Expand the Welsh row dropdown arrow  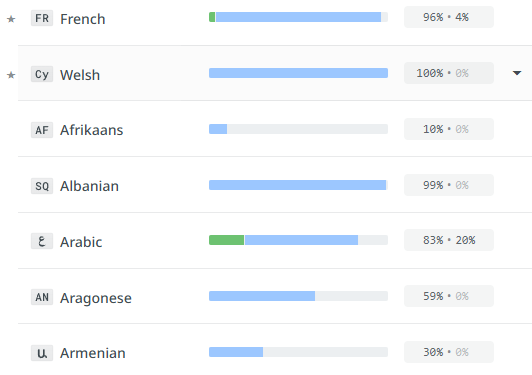pyautogui.click(x=517, y=73)
